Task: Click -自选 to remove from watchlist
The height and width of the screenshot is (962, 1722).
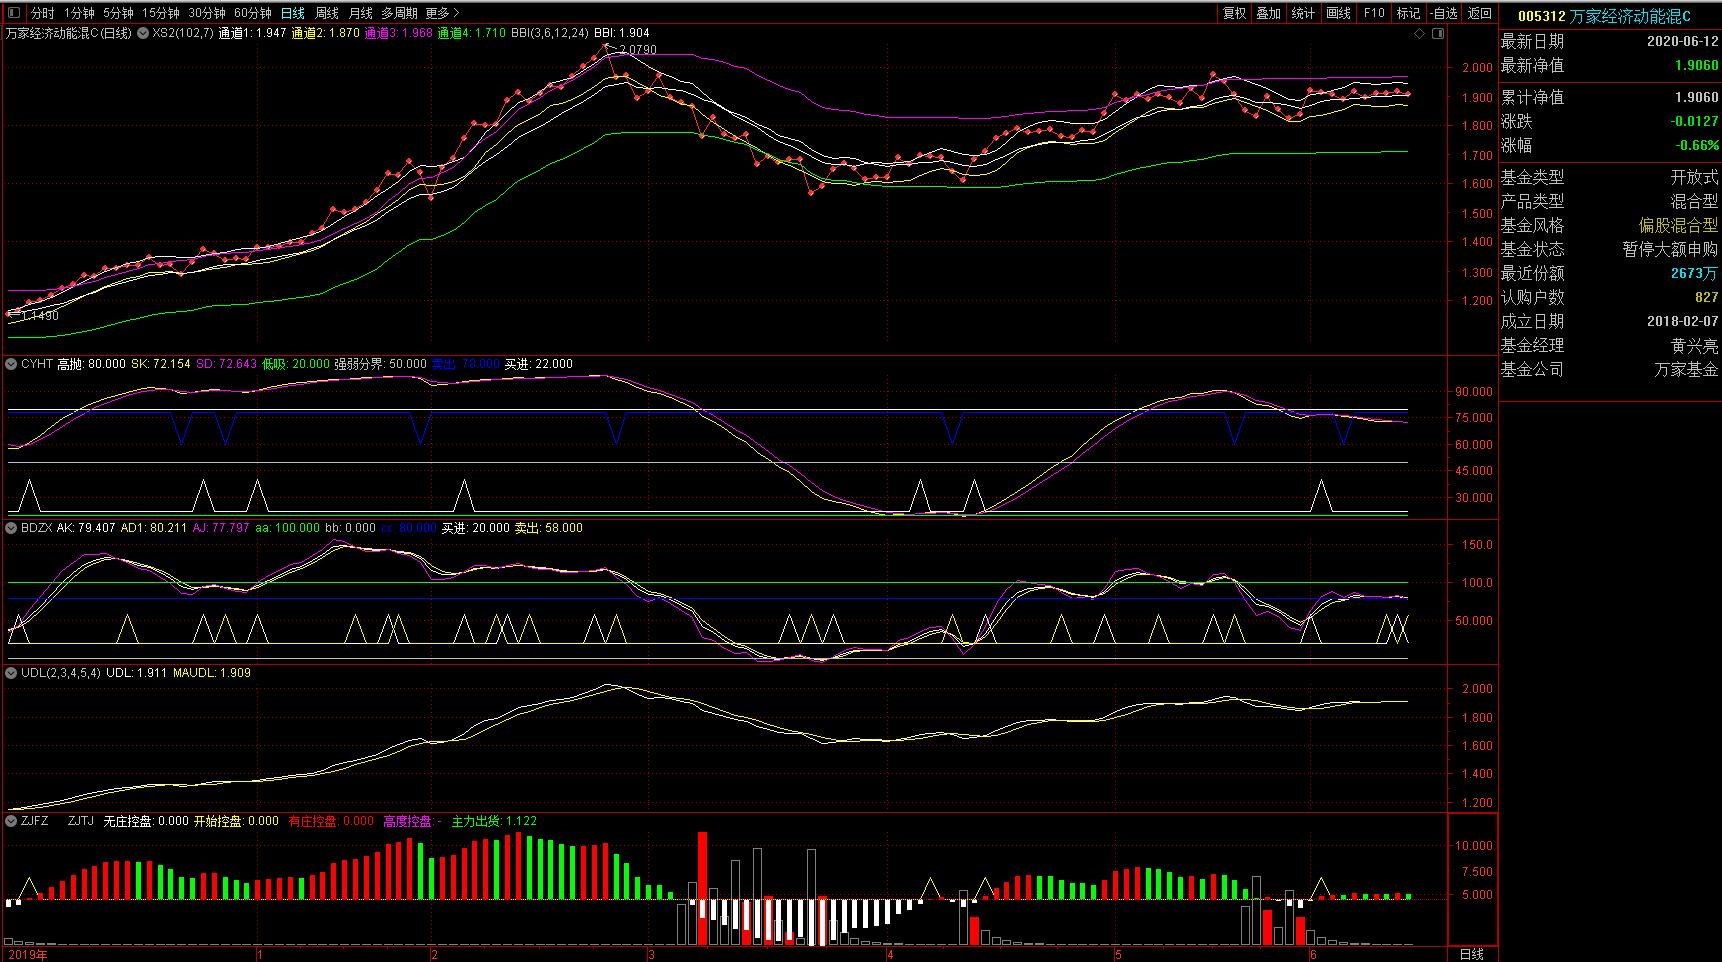Action: 1445,13
